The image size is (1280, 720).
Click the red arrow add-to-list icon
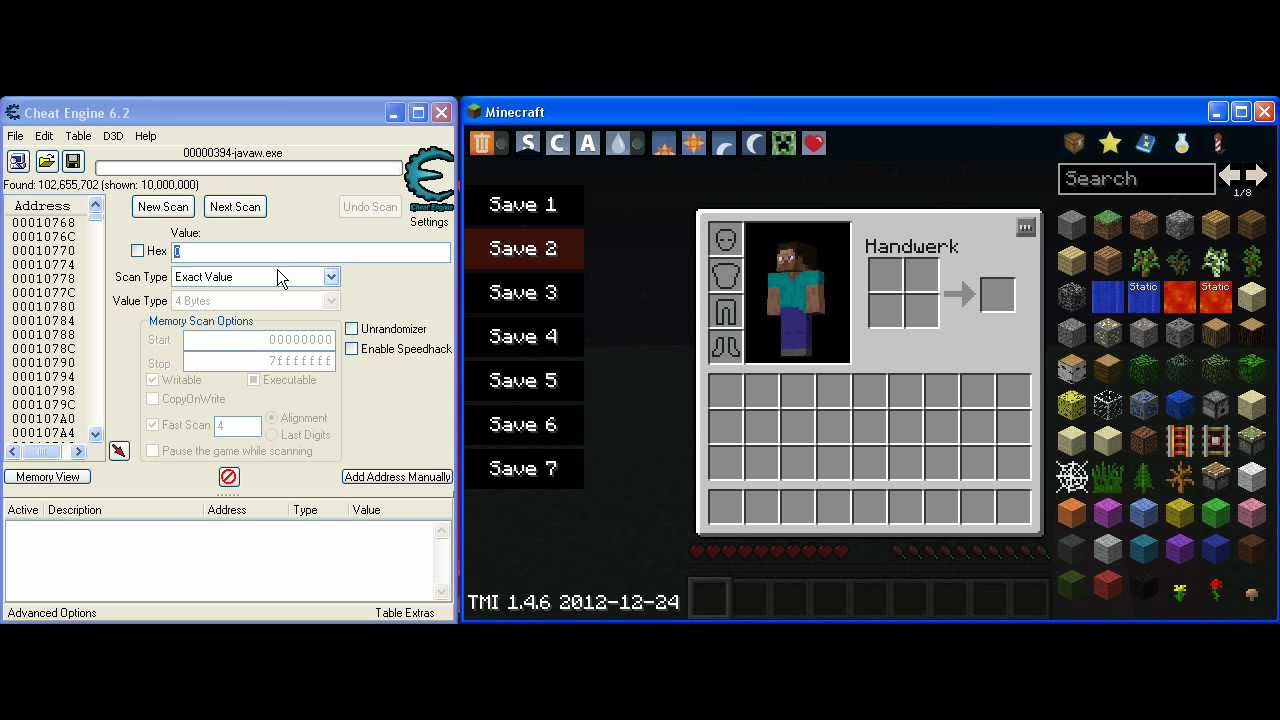(x=119, y=451)
